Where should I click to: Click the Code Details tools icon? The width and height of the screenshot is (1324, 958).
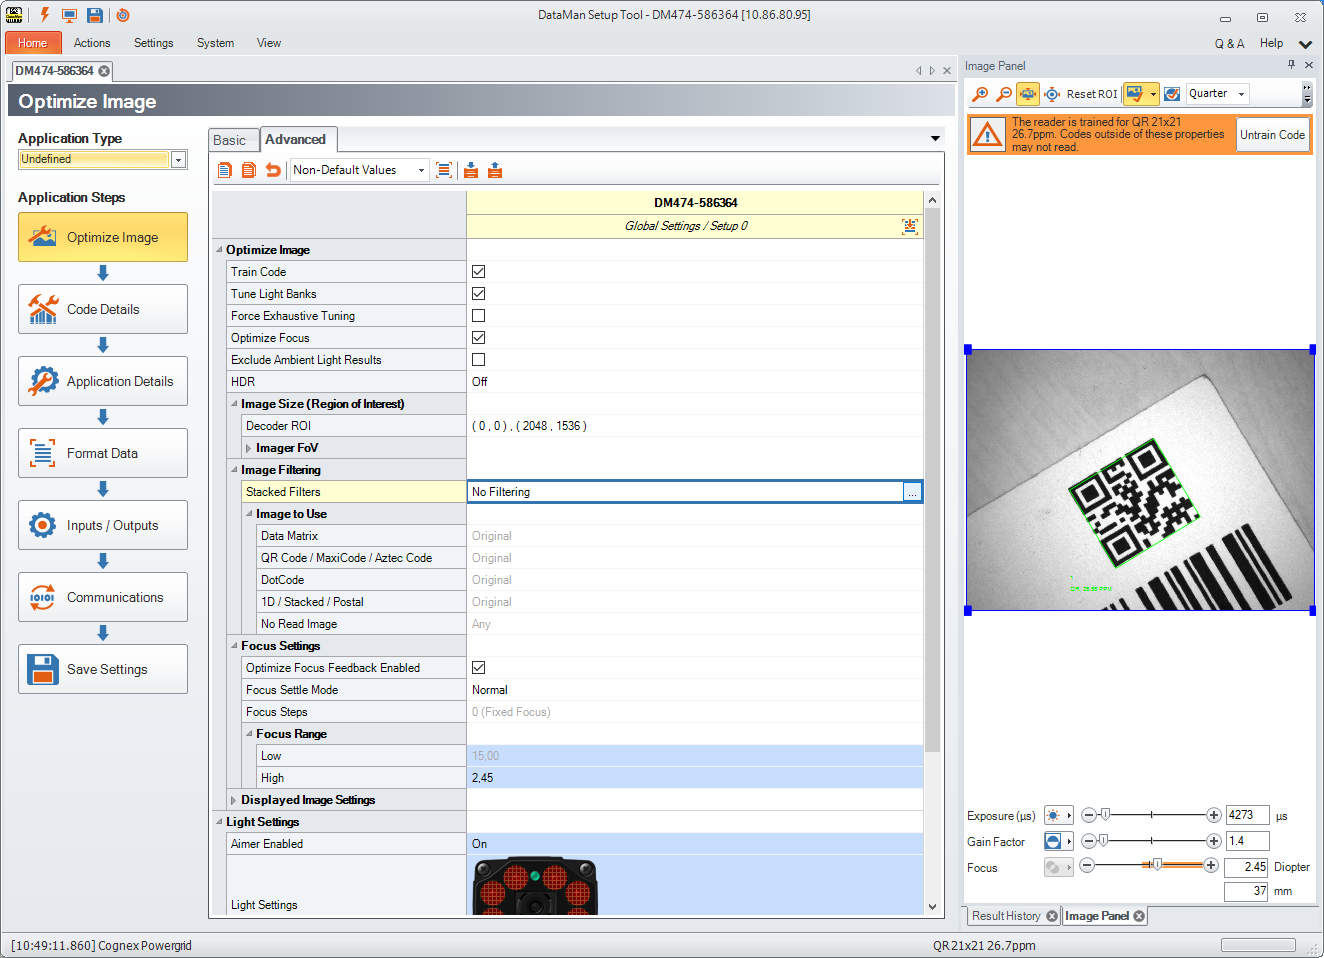(x=43, y=309)
